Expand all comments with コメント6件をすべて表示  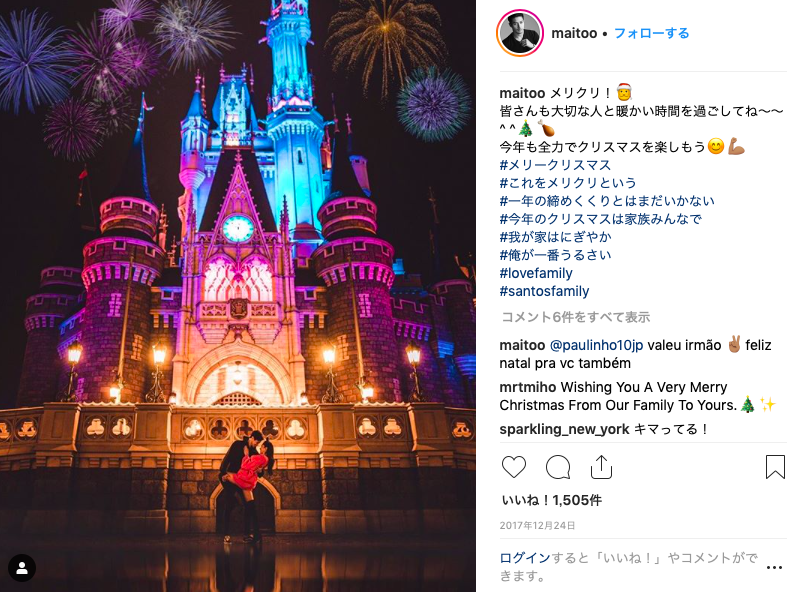click(576, 317)
